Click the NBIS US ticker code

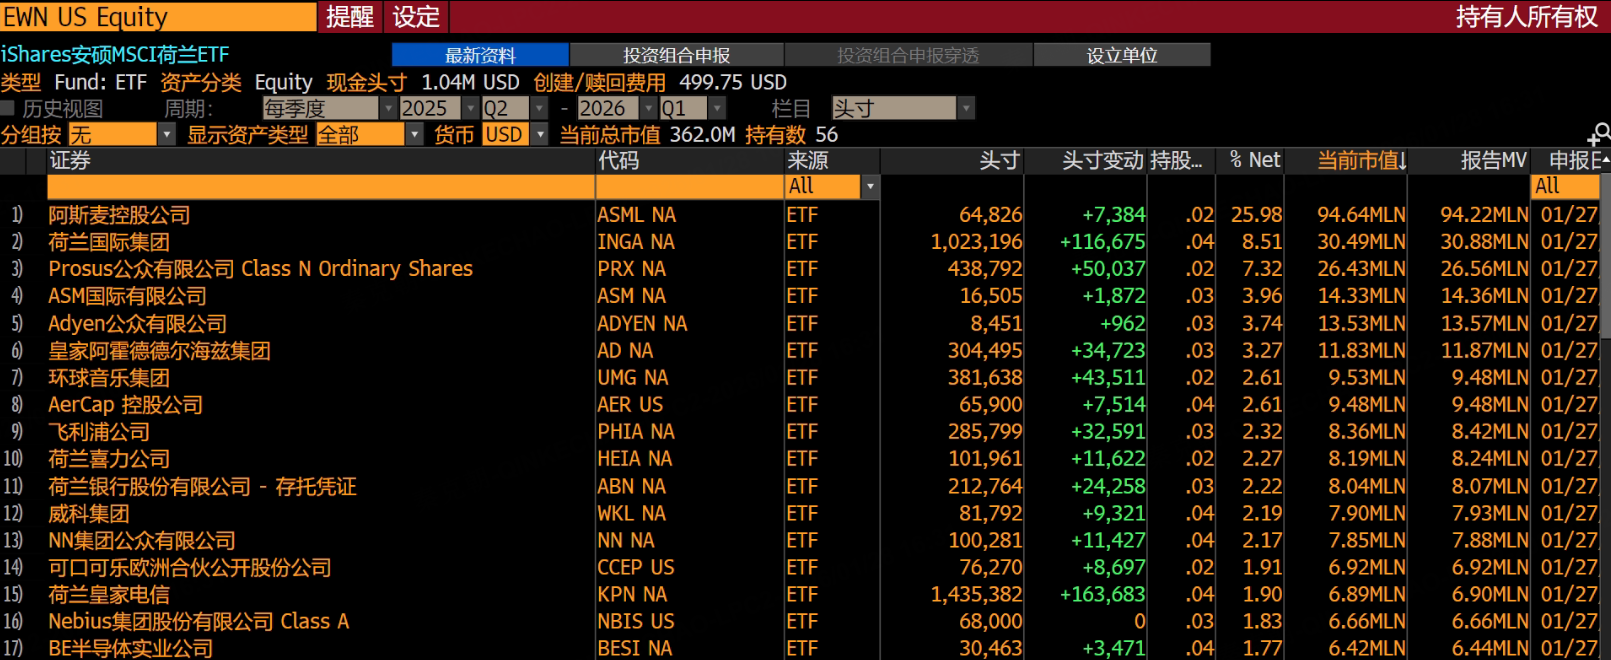pyautogui.click(x=636, y=622)
